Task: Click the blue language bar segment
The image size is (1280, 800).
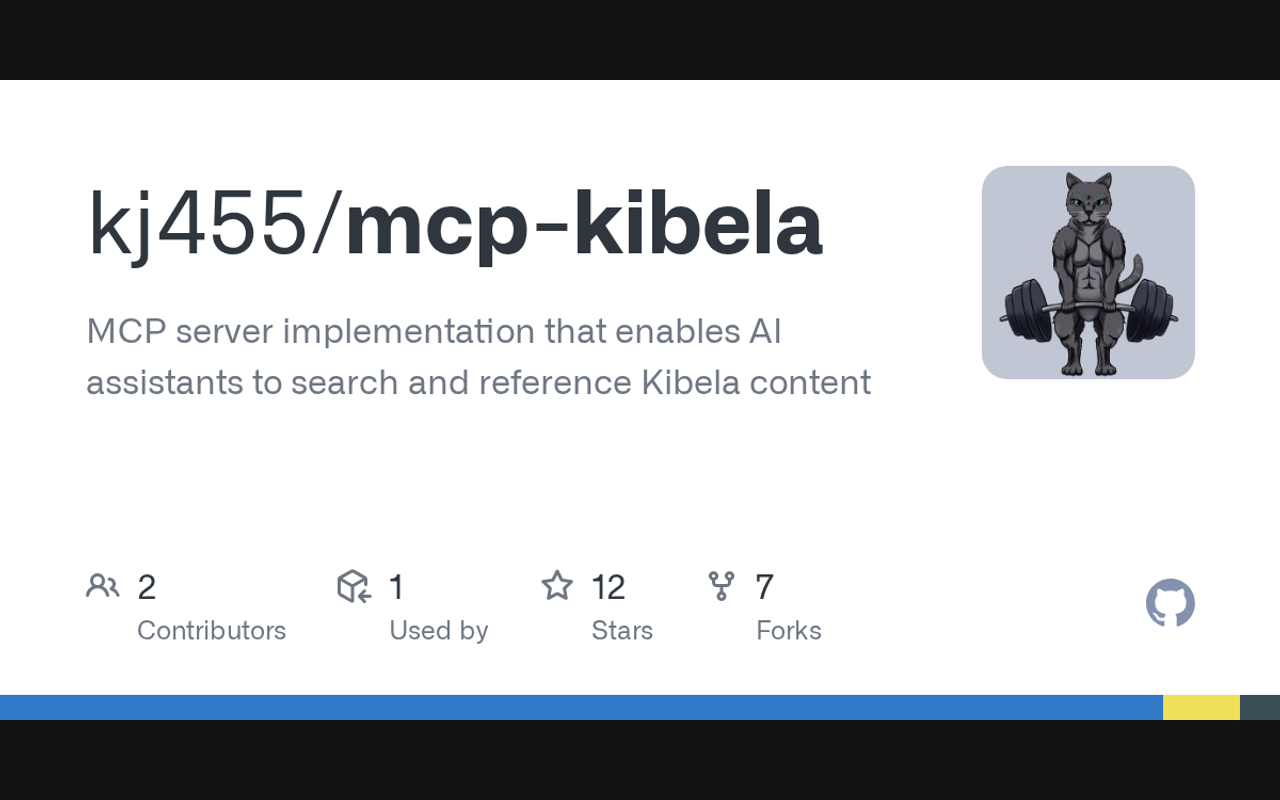Action: pos(580,707)
